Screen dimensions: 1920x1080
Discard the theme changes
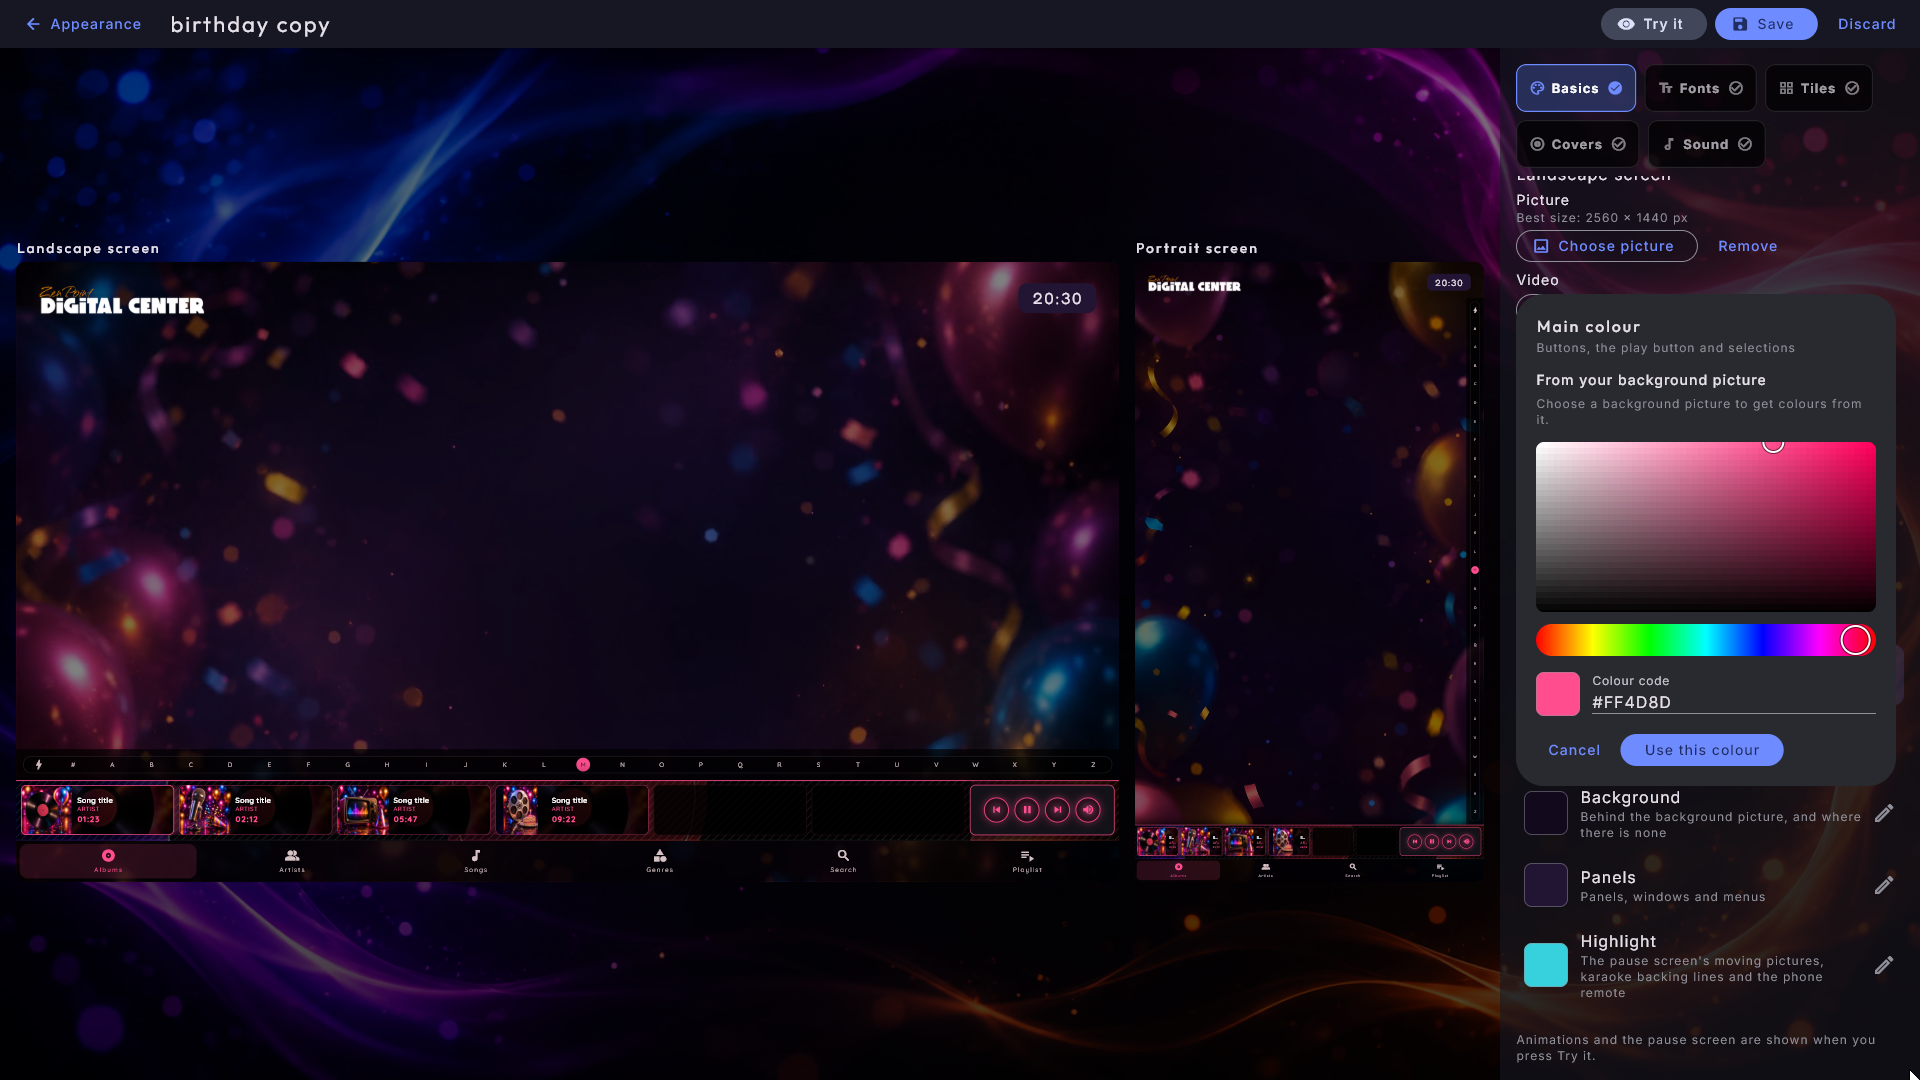[x=1866, y=24]
